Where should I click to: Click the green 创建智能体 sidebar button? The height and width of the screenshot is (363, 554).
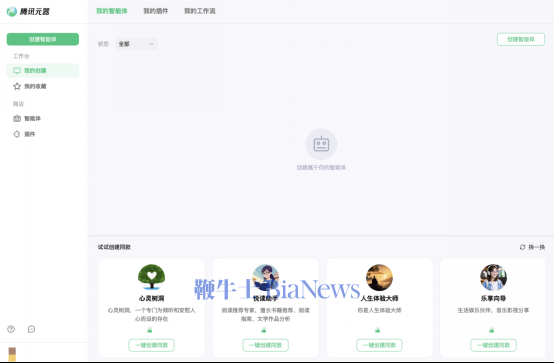pyautogui.click(x=43, y=39)
